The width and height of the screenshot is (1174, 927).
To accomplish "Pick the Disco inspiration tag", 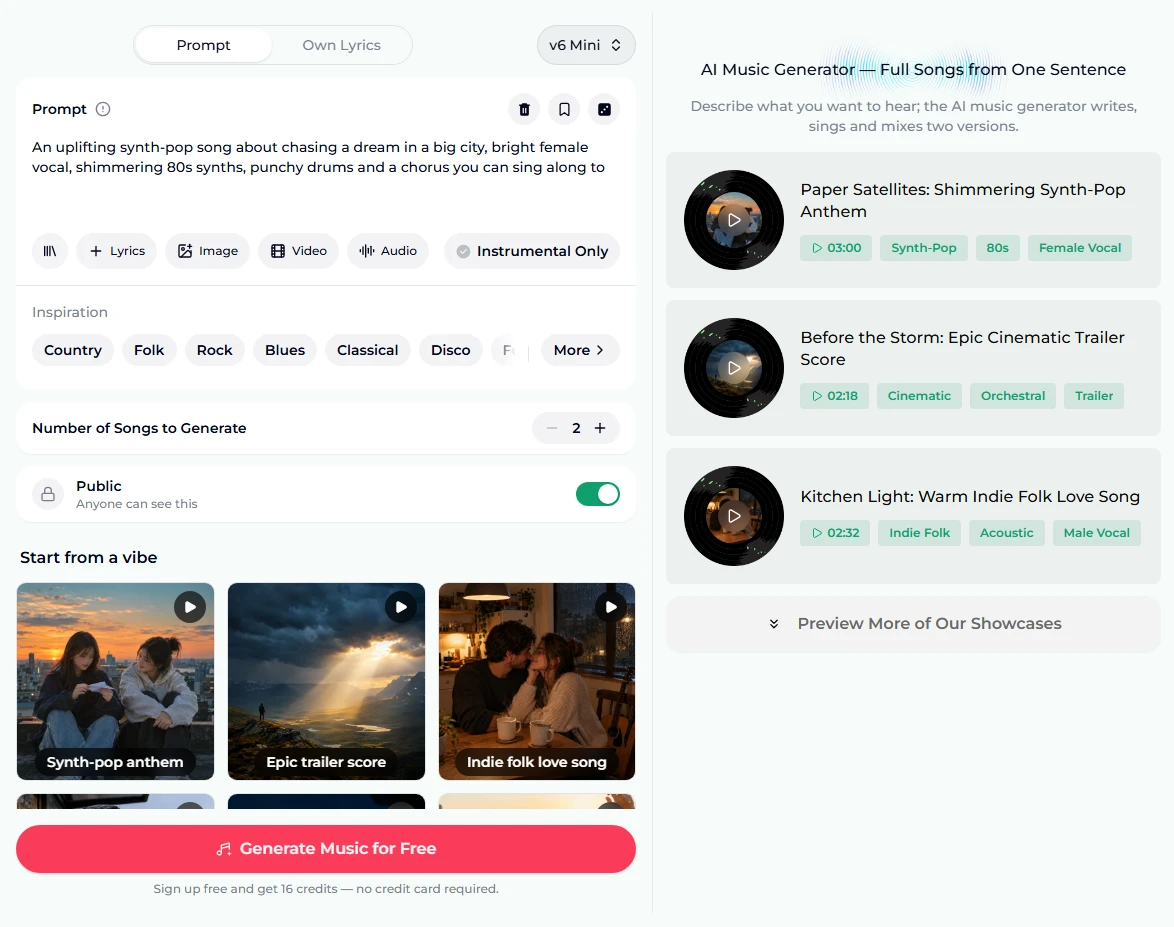I will [x=451, y=350].
